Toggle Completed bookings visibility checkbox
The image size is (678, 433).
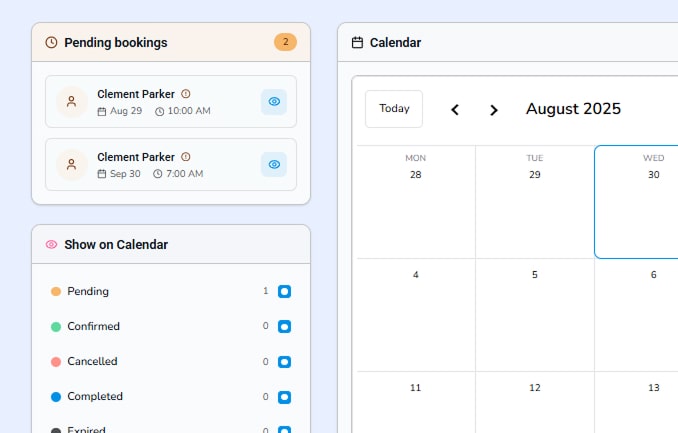pos(284,397)
